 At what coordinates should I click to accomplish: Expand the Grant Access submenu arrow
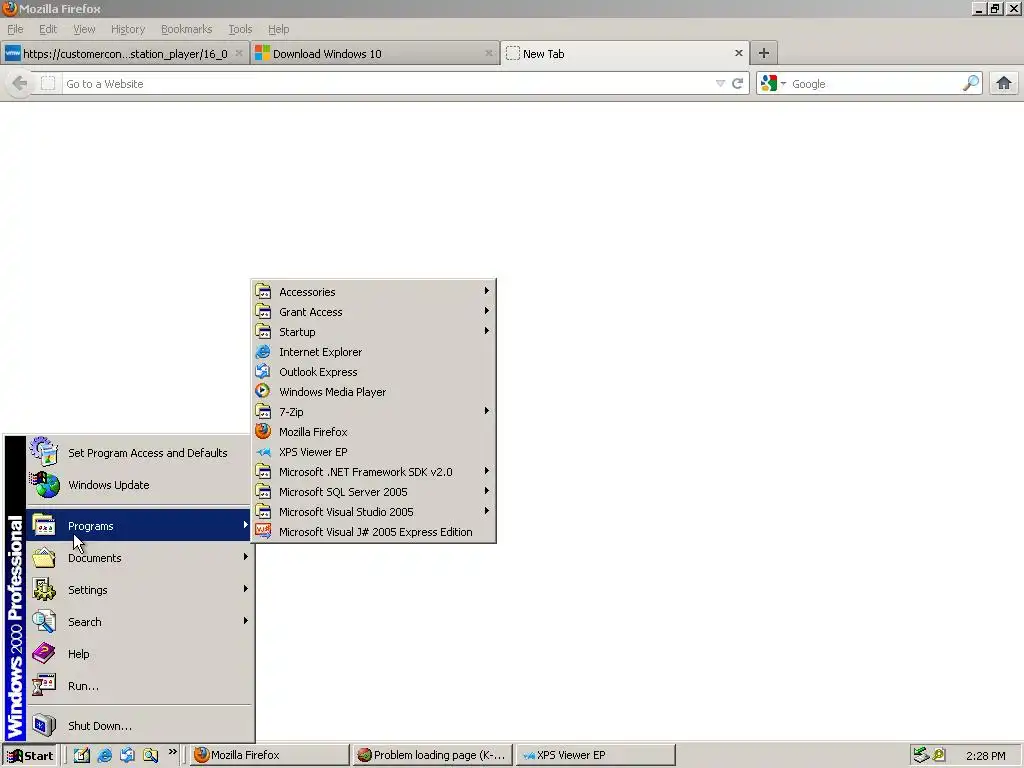[x=487, y=311]
